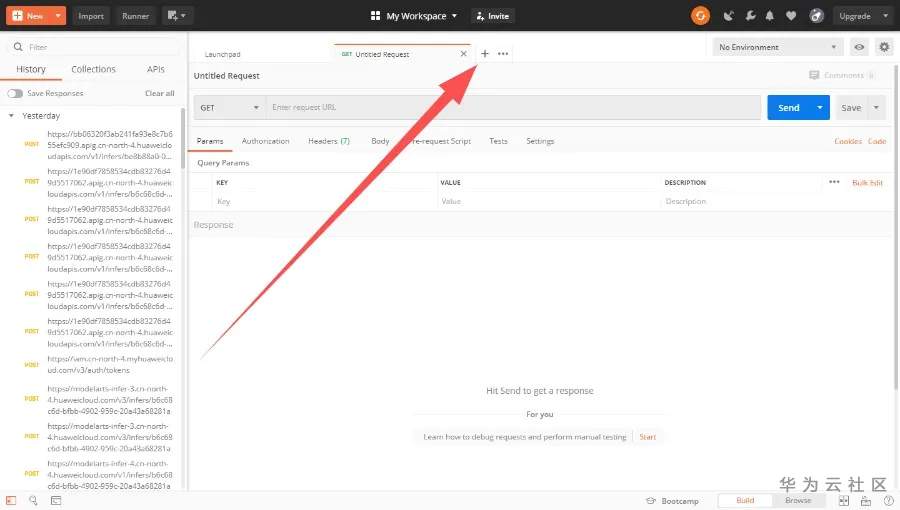Viewport: 900px width, 510px height.
Task: Open the Authorization tab
Action: [265, 141]
